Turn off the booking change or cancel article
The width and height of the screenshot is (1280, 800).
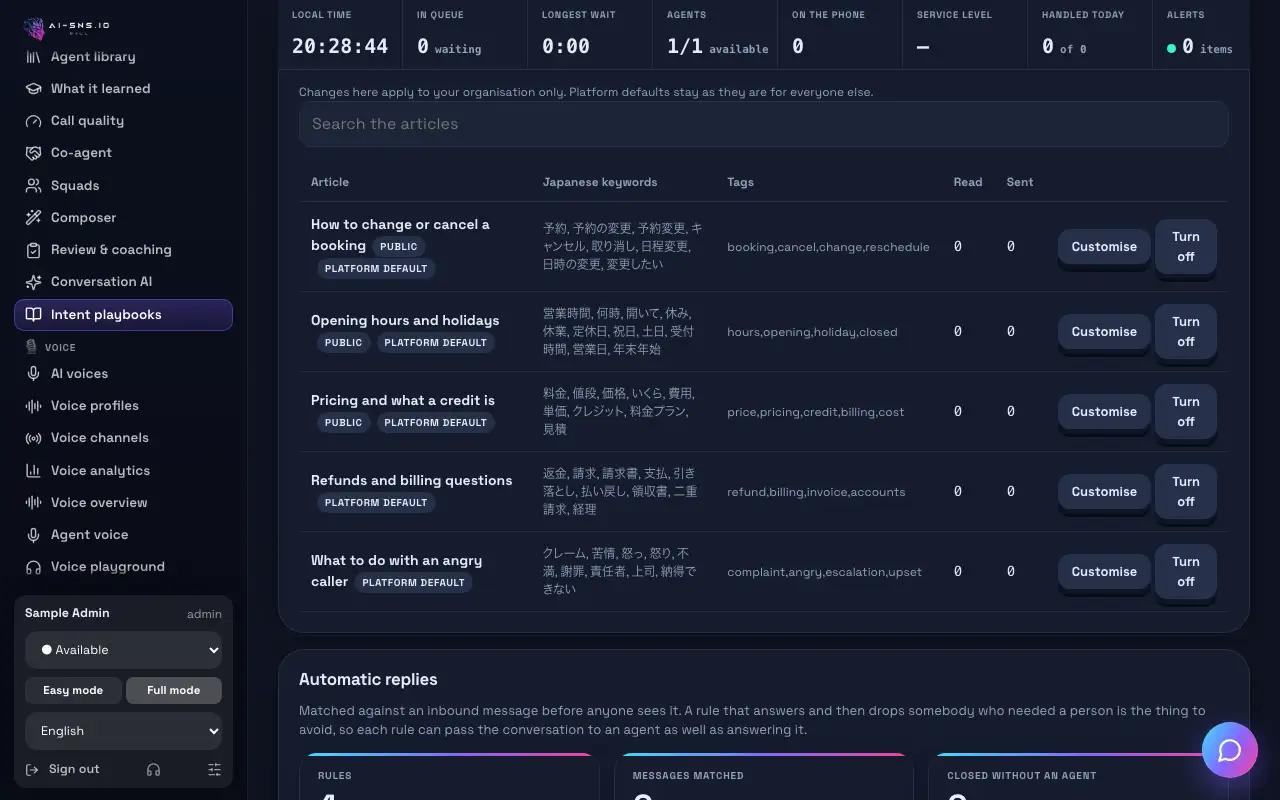[1186, 247]
